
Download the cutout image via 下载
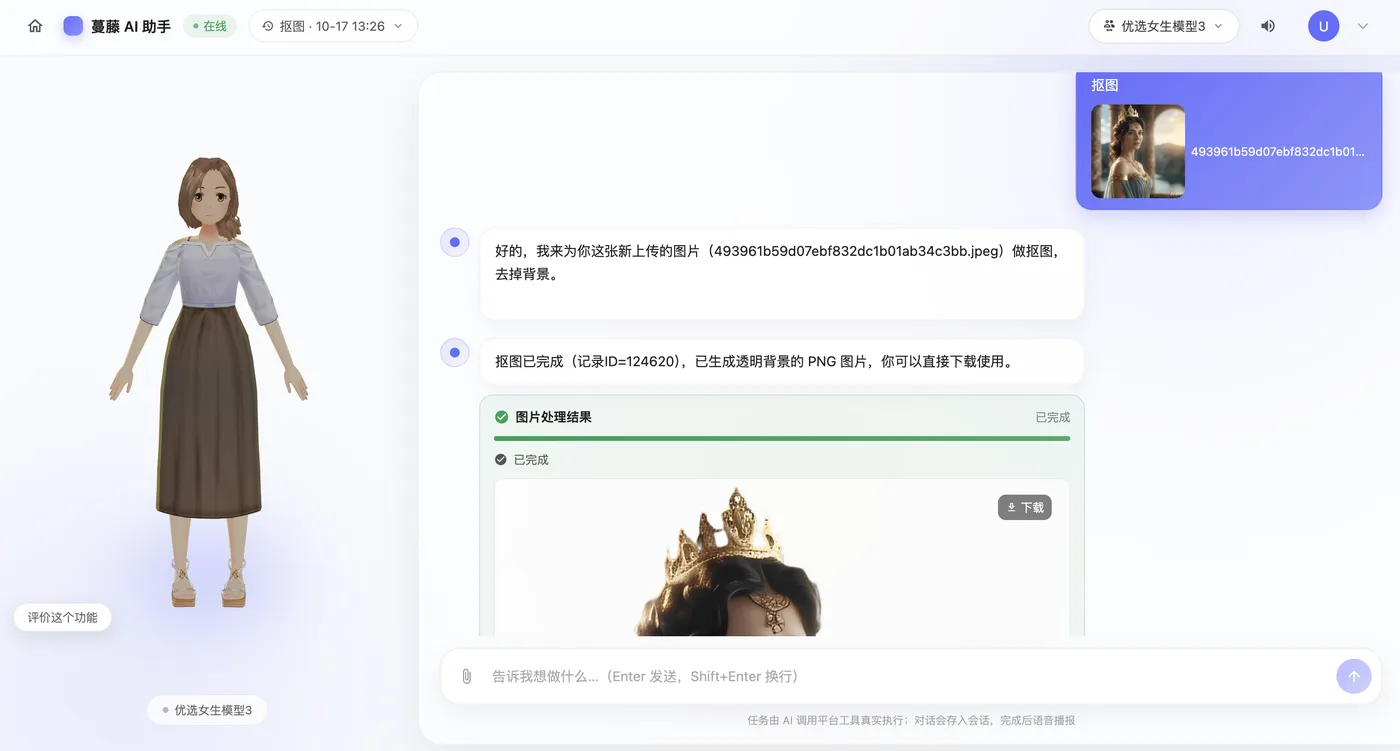1025,508
